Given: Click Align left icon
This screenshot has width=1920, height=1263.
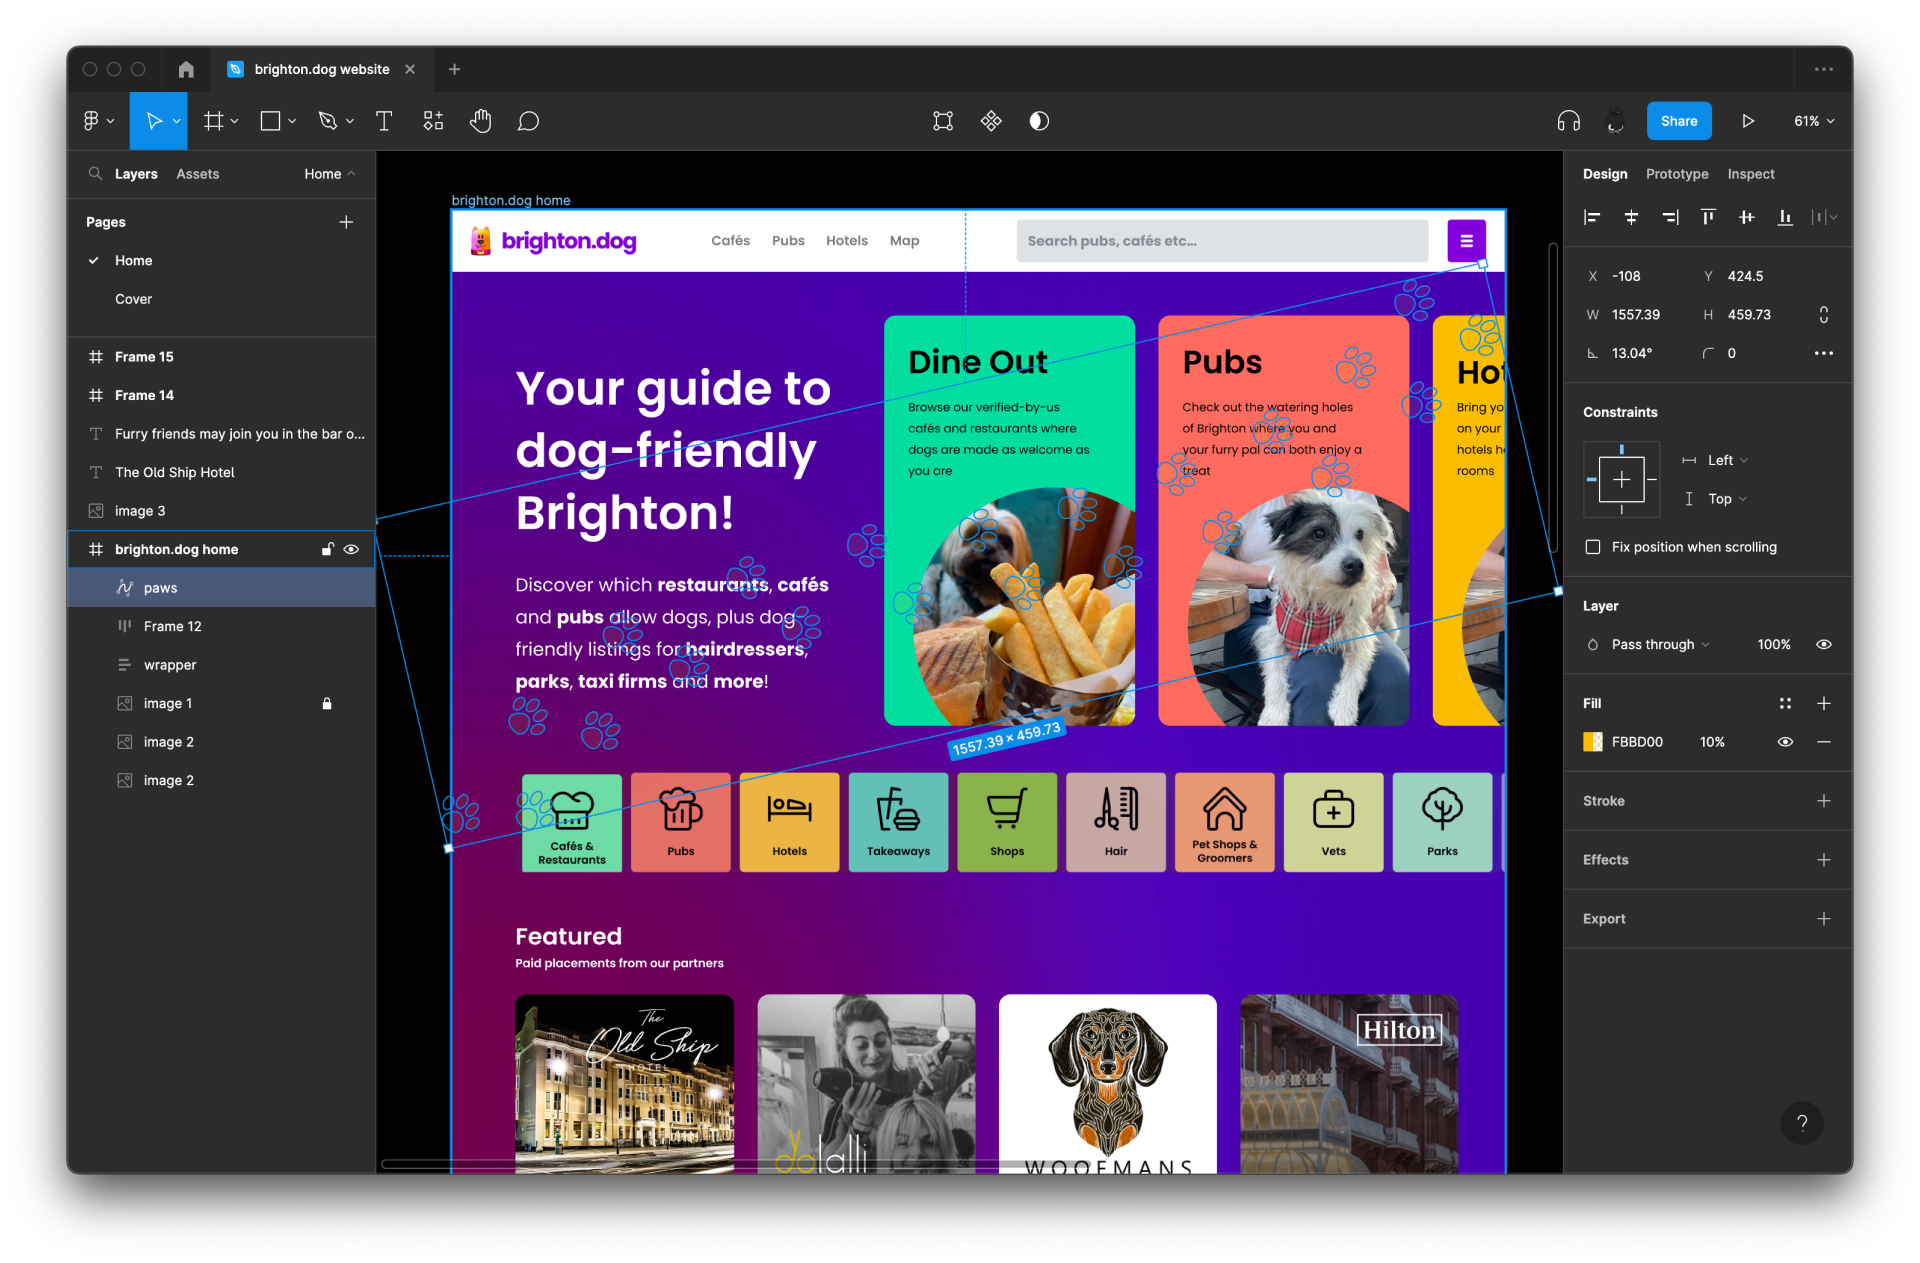Looking at the screenshot, I should 1593,217.
